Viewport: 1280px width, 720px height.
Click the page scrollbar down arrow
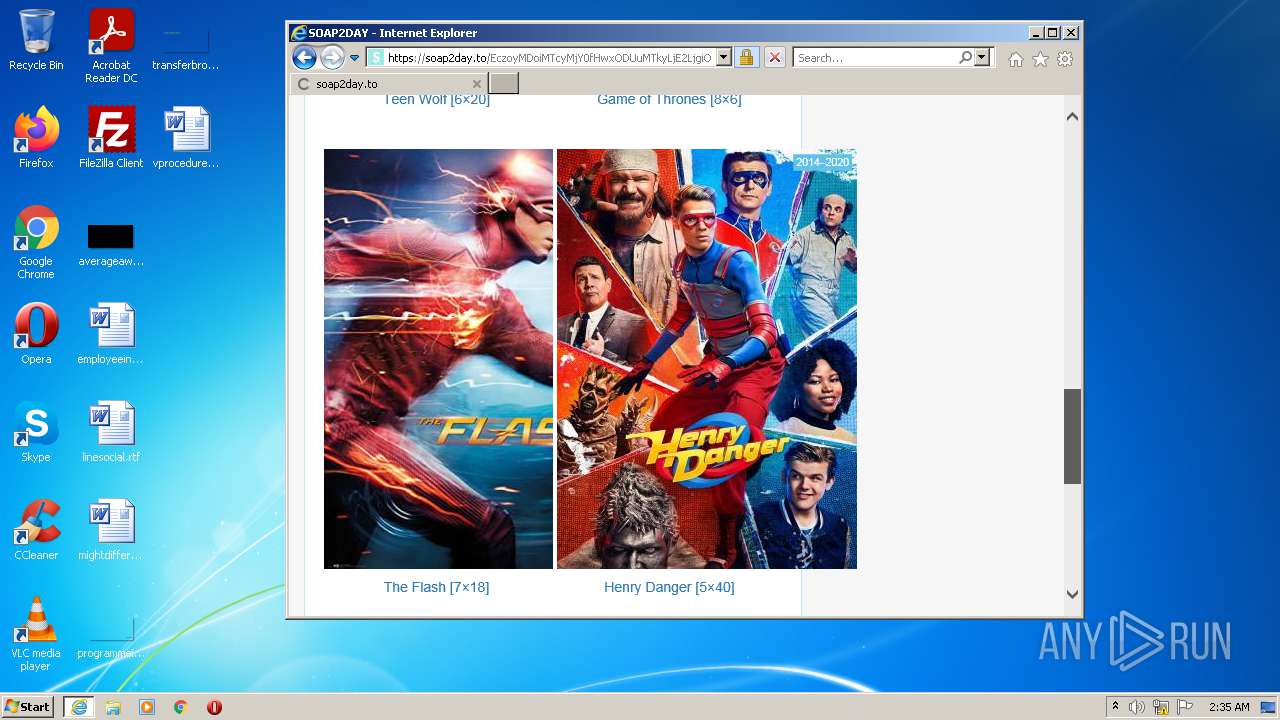click(1072, 594)
